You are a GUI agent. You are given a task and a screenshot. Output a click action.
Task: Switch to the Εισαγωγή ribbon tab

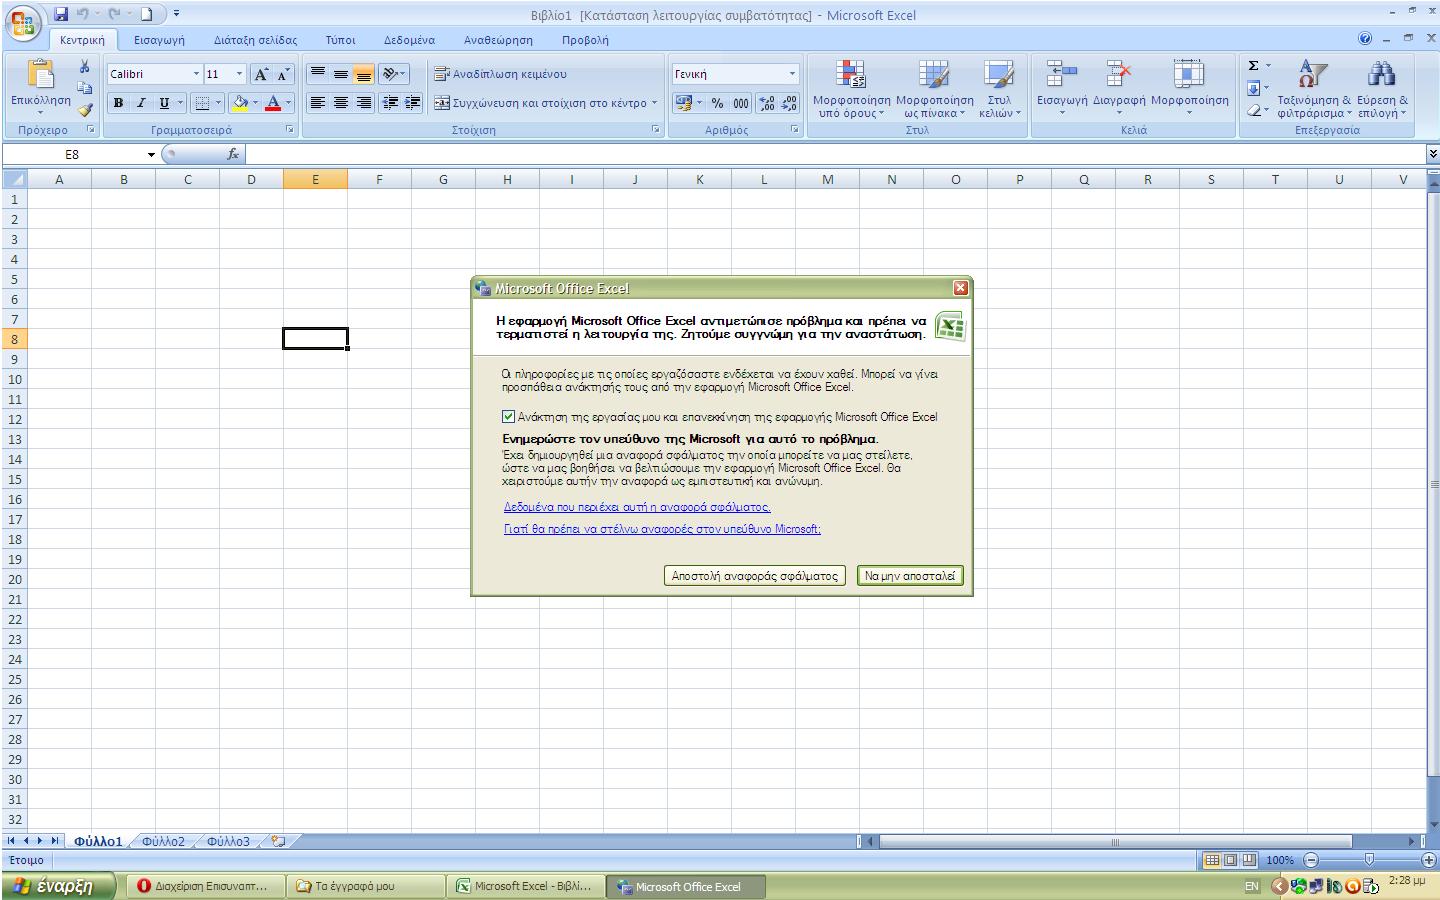pyautogui.click(x=159, y=40)
